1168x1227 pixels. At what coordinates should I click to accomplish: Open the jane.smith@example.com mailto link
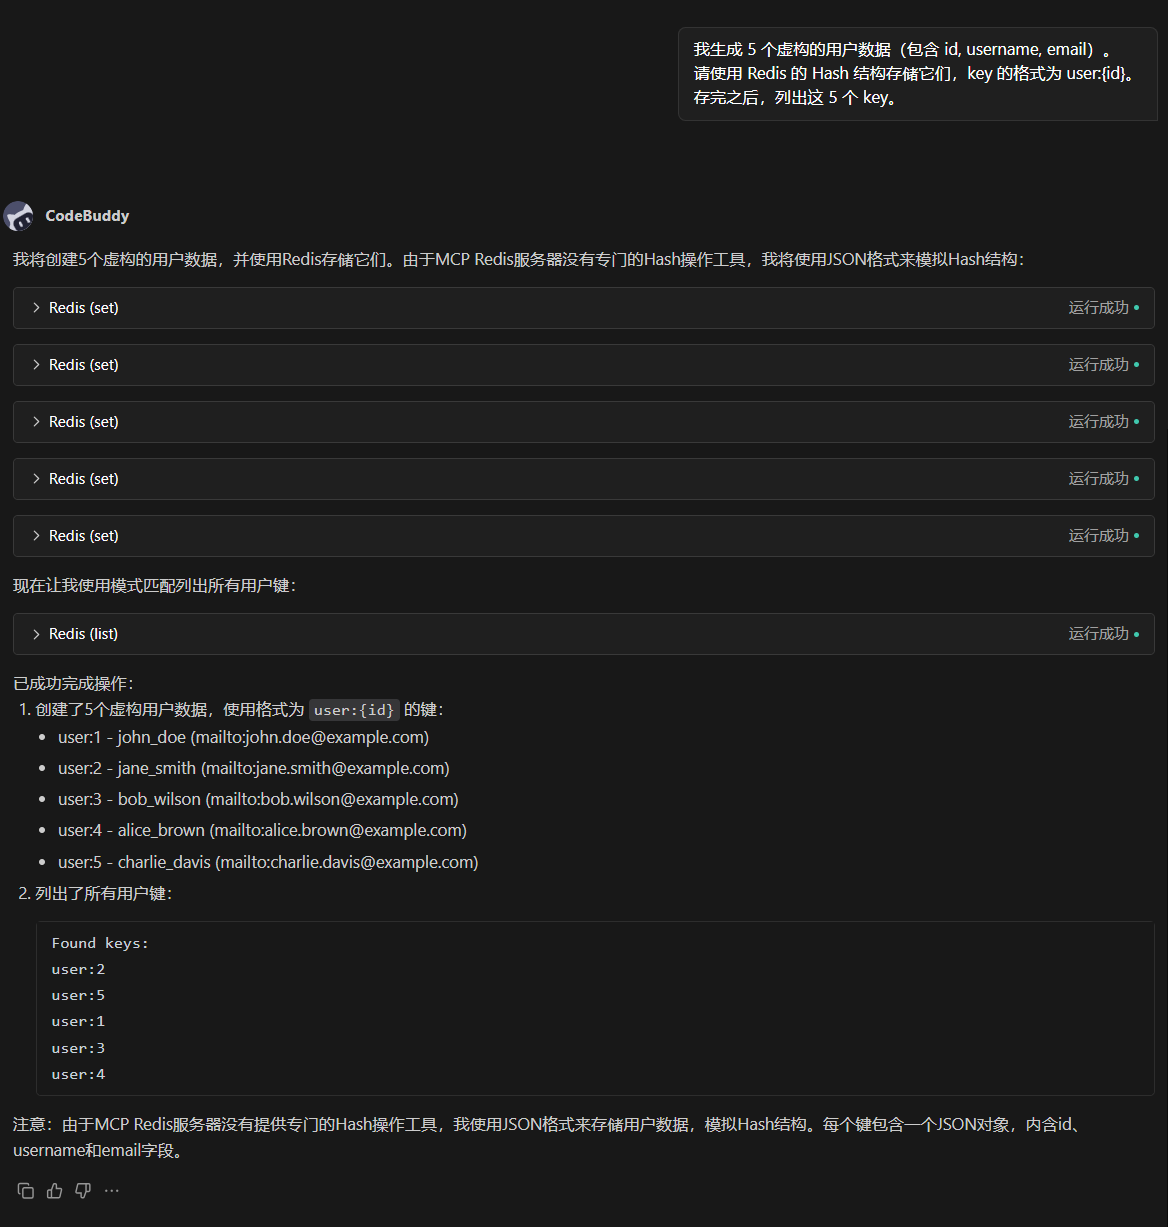coord(326,768)
